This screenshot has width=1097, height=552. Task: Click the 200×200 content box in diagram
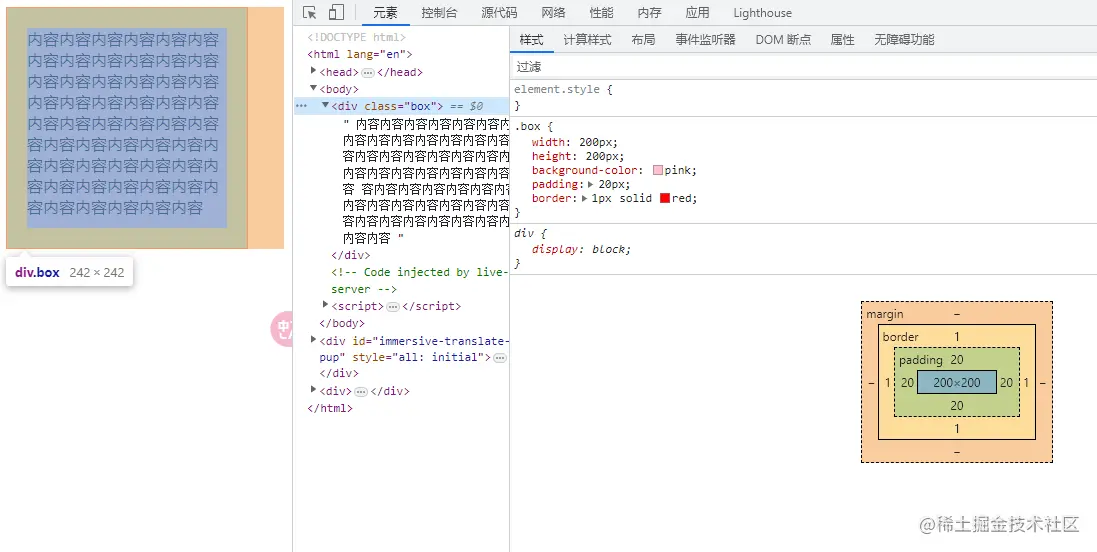coord(957,383)
